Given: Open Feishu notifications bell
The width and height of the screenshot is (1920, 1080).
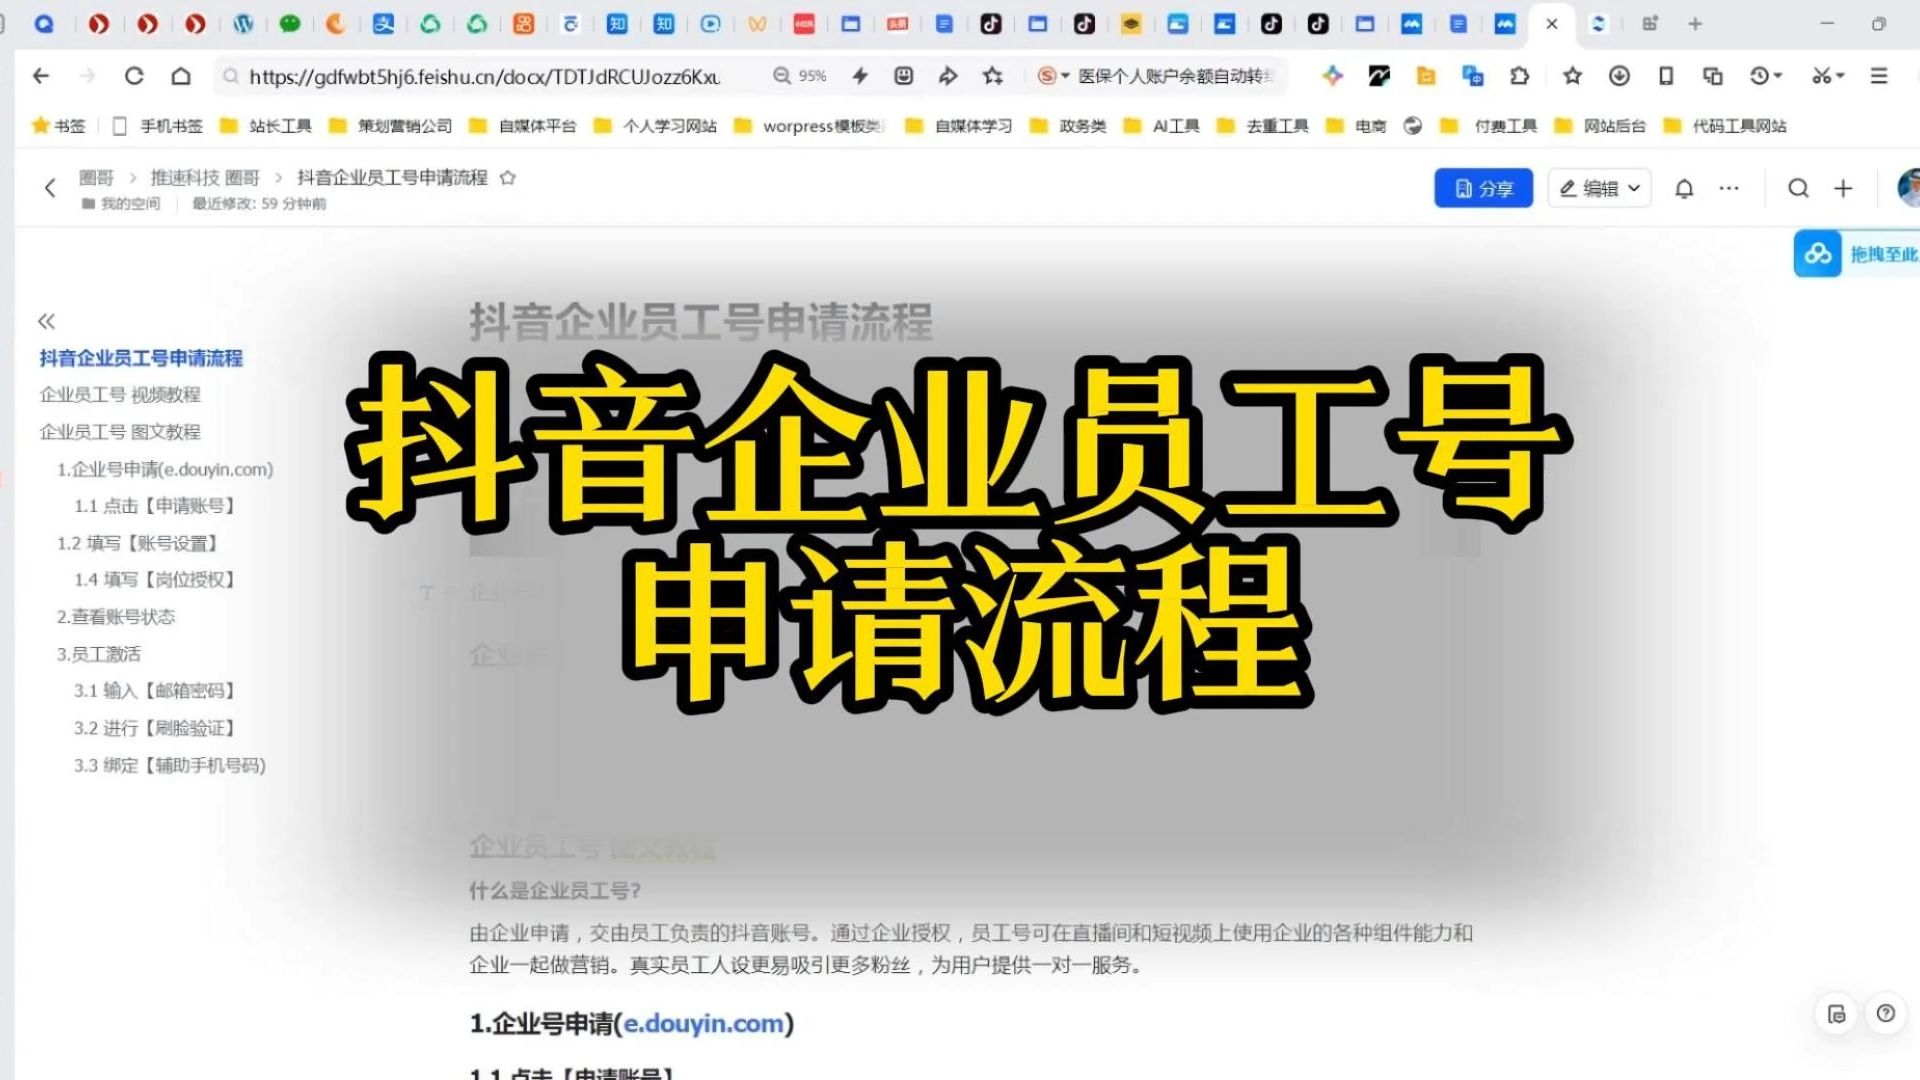Looking at the screenshot, I should [x=1684, y=188].
